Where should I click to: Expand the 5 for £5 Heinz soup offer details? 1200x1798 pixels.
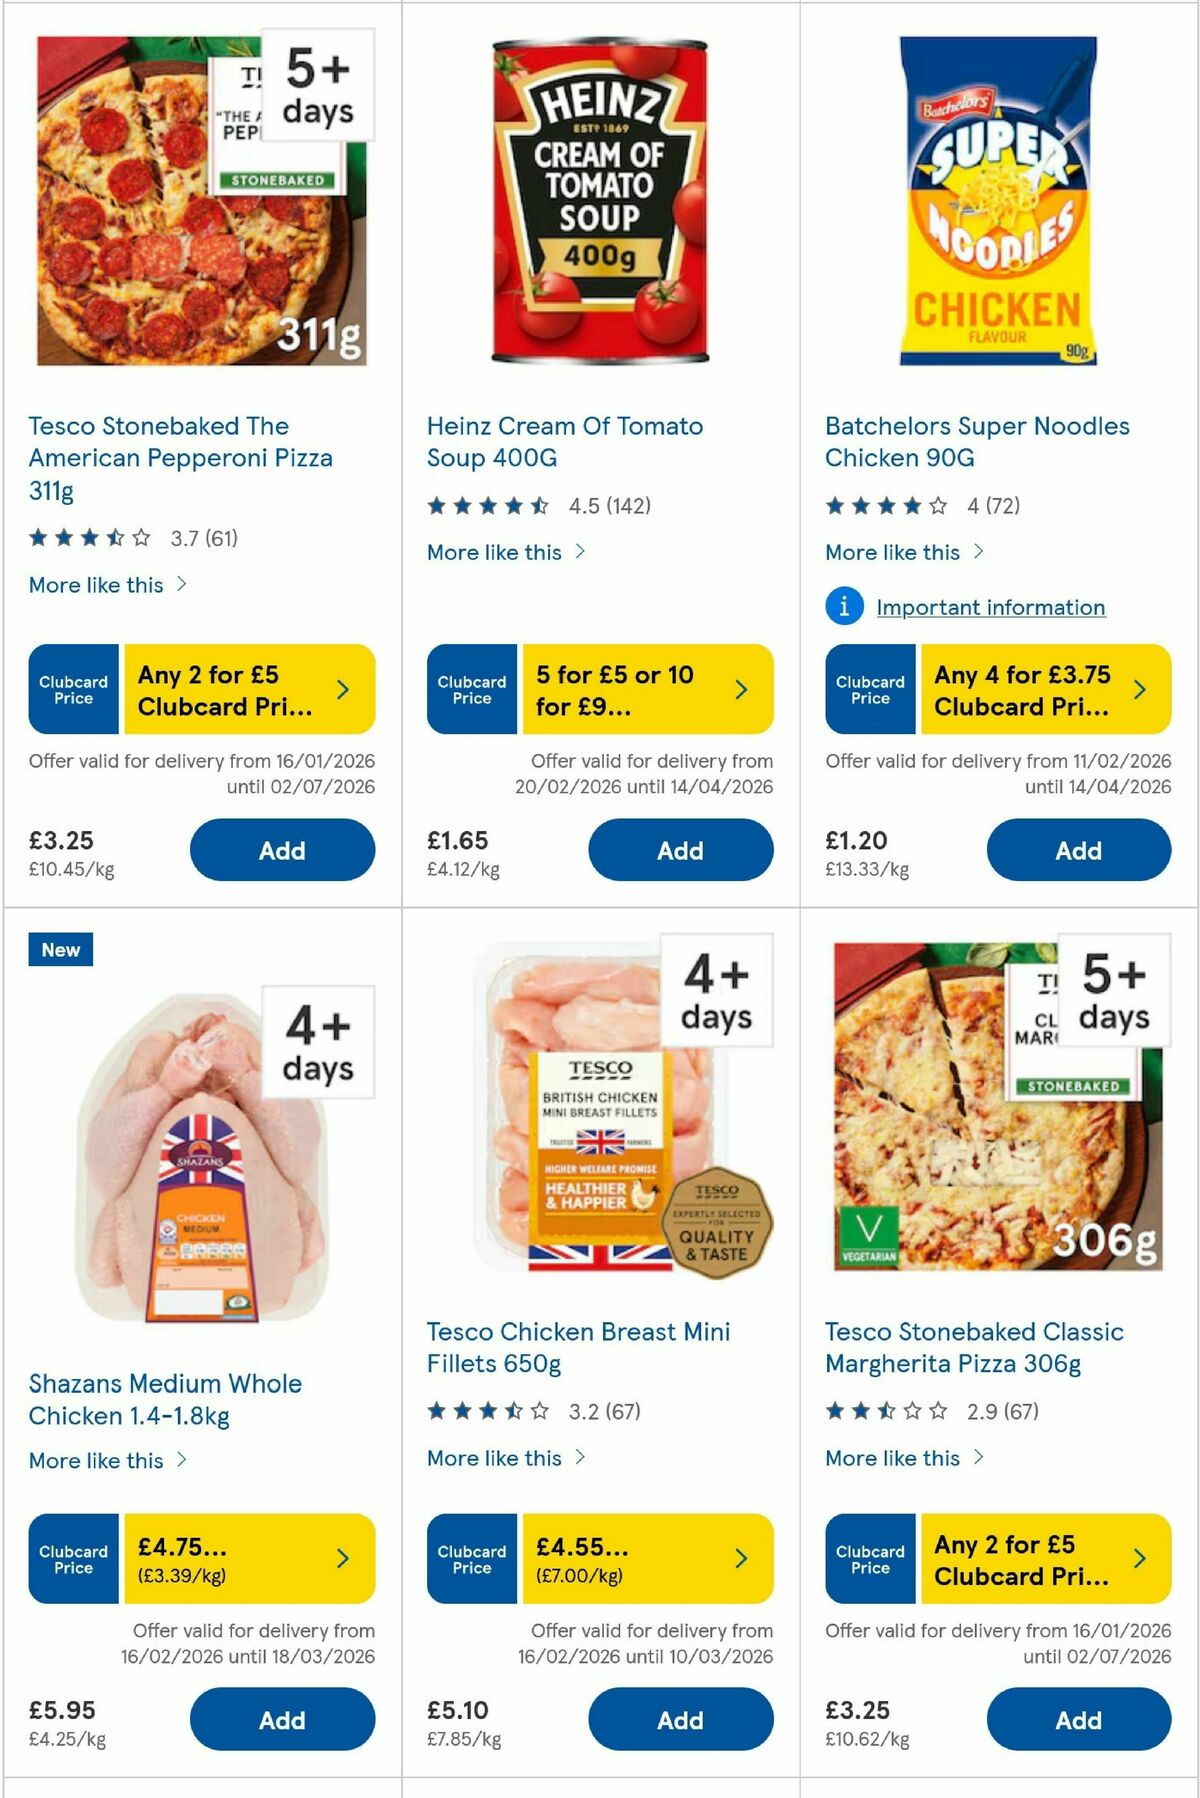click(x=740, y=689)
